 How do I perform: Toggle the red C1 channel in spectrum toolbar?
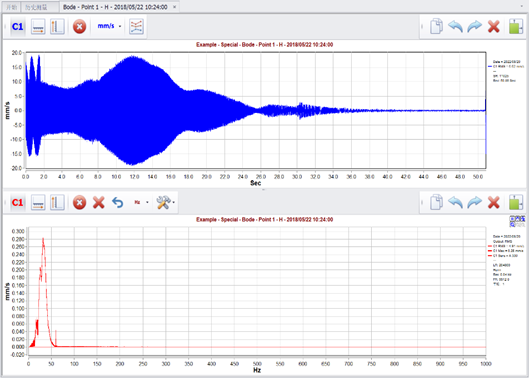pos(17,203)
